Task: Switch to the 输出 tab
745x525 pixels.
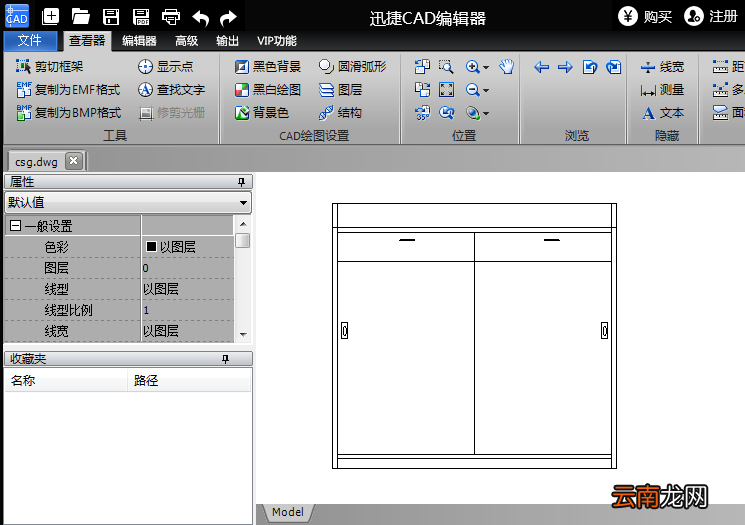Action: (x=227, y=41)
